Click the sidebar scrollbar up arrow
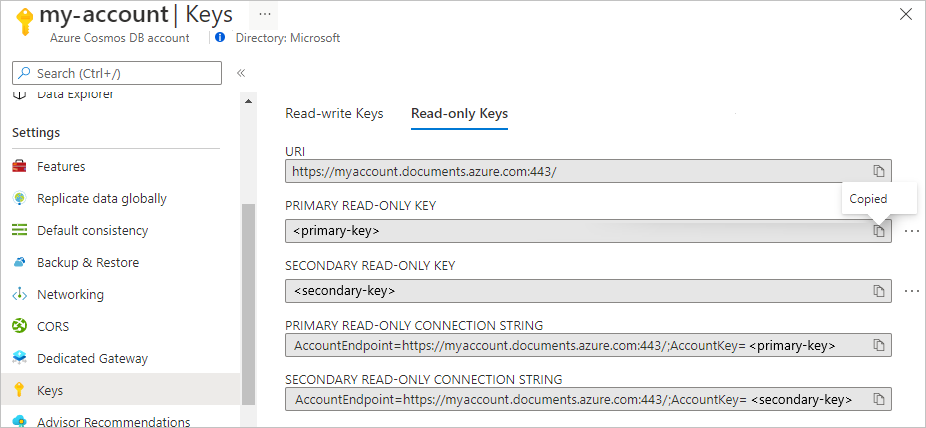 pyautogui.click(x=248, y=101)
